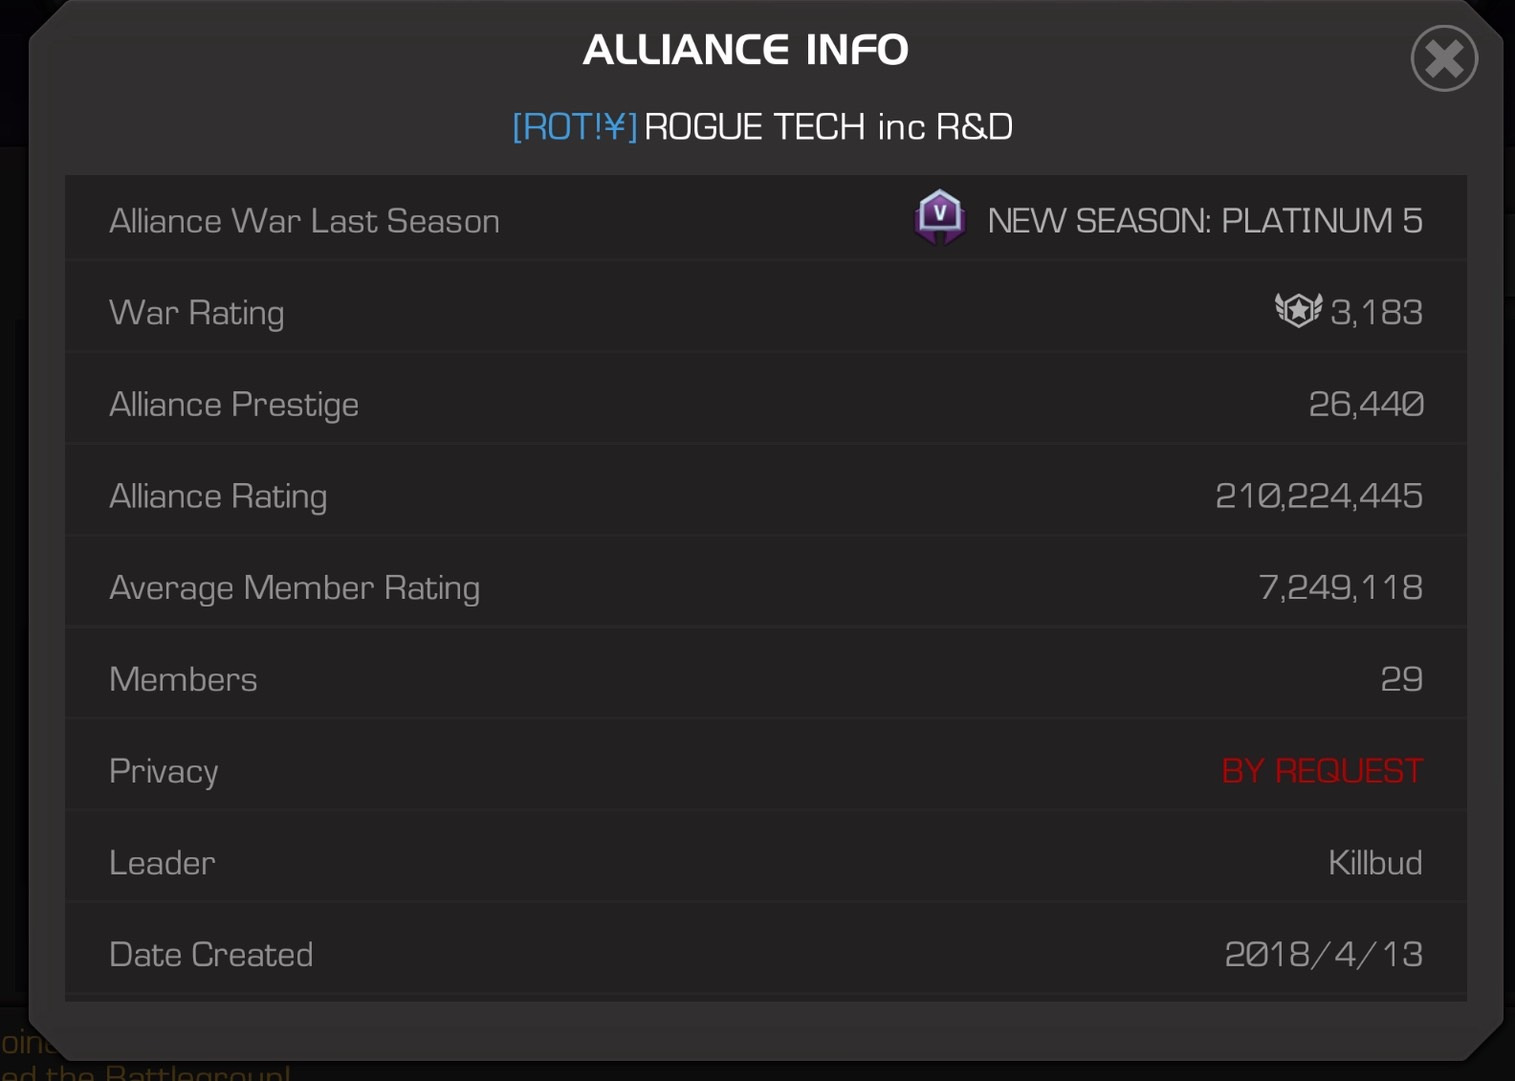Select the Average Member Rating label
This screenshot has height=1081, width=1515.
pos(294,588)
